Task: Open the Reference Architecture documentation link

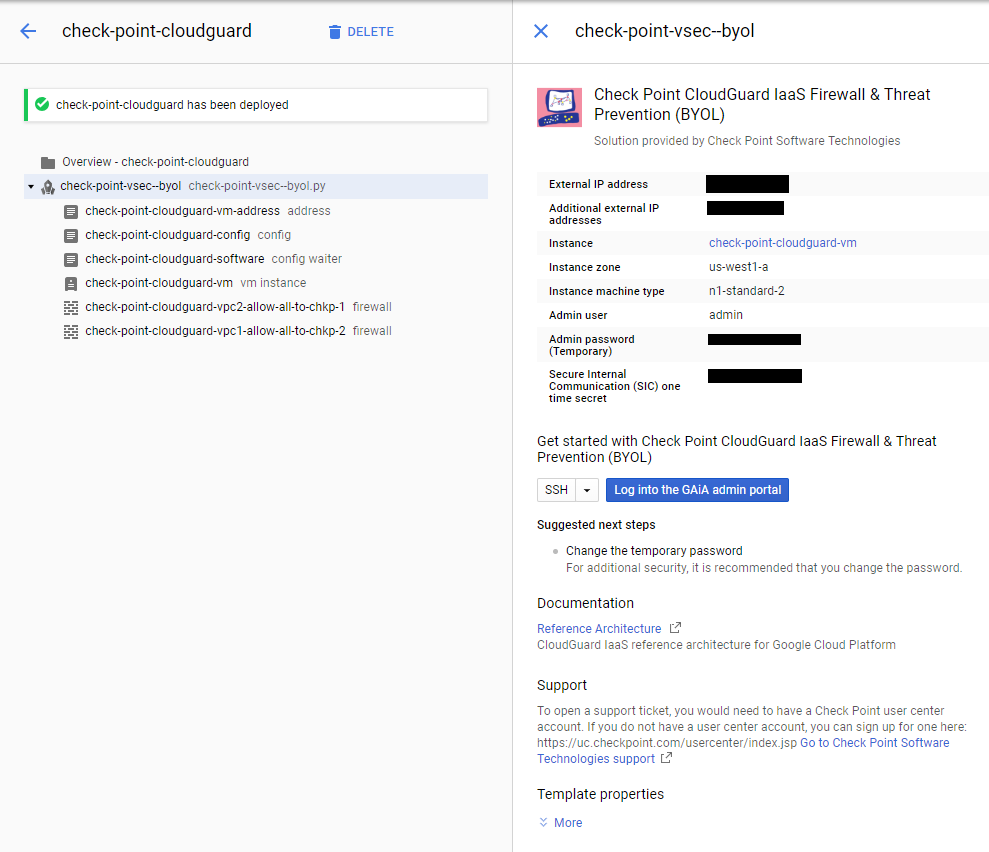Action: tap(599, 629)
